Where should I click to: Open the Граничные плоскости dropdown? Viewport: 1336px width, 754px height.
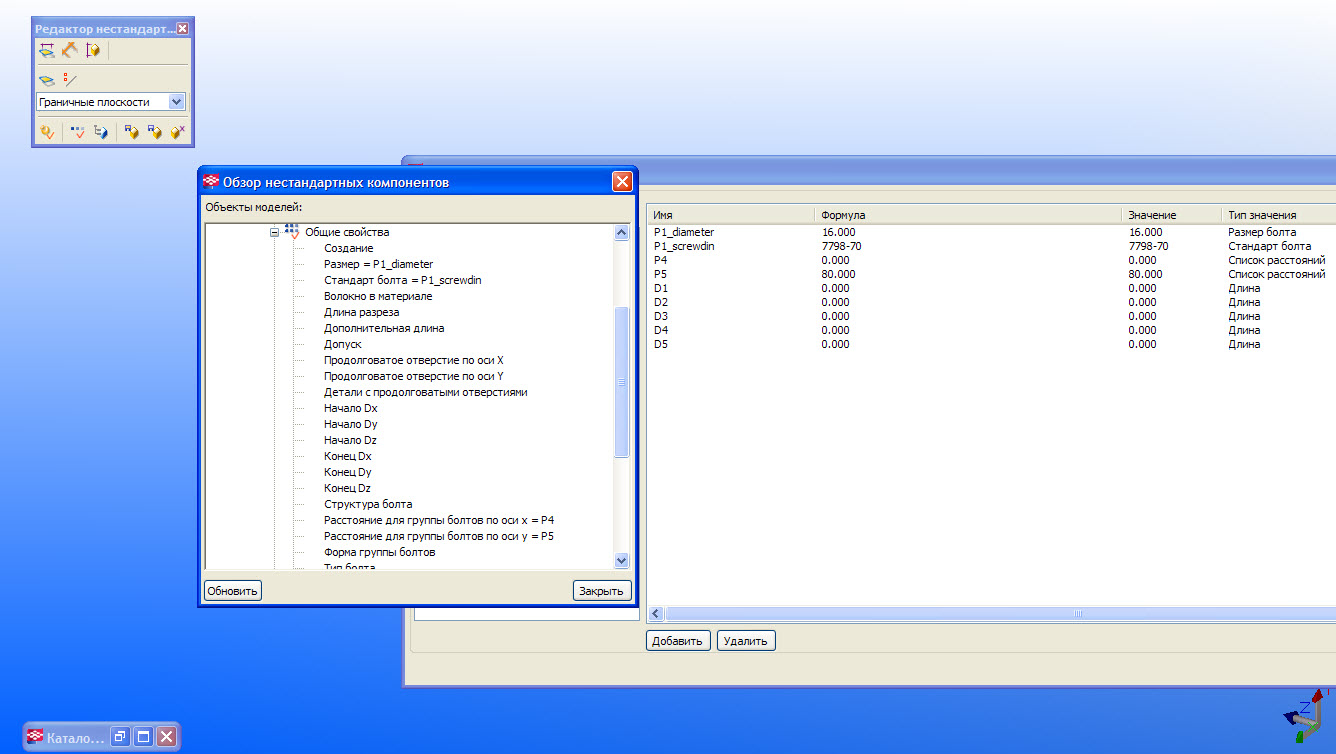pos(177,102)
